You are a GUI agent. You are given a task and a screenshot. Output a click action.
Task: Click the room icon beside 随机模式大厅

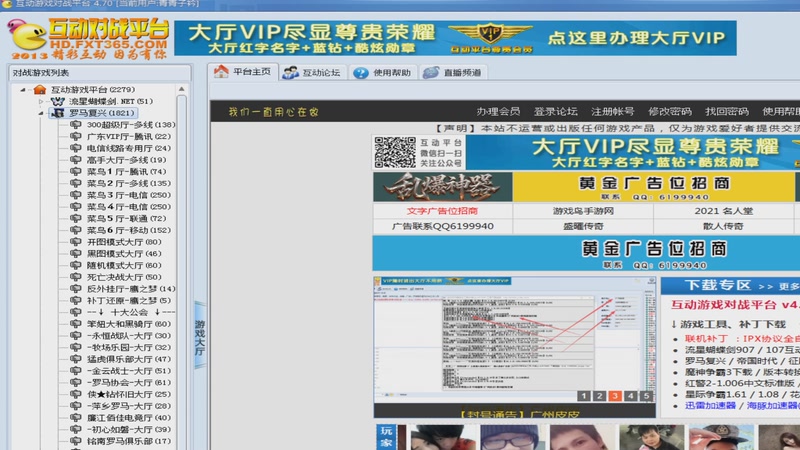click(x=76, y=265)
